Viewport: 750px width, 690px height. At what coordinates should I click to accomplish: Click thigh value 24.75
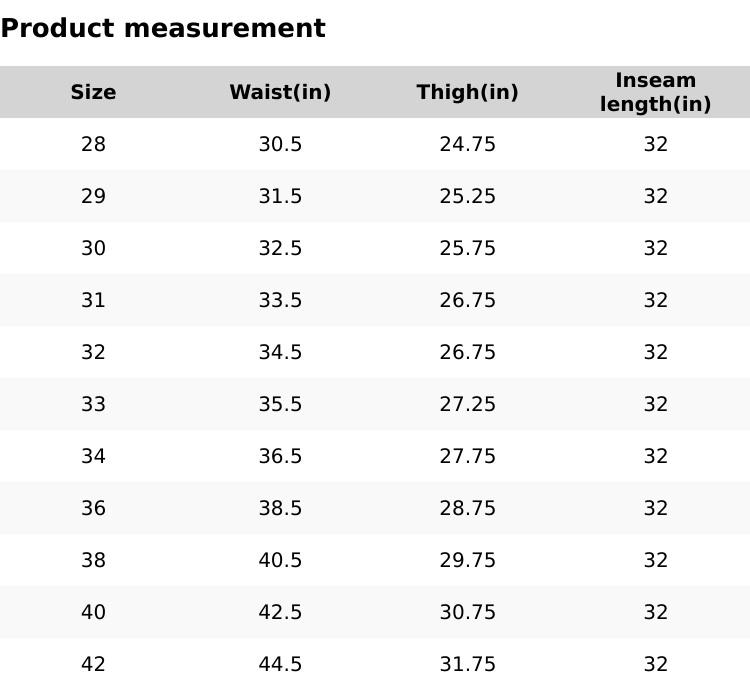[x=467, y=144]
